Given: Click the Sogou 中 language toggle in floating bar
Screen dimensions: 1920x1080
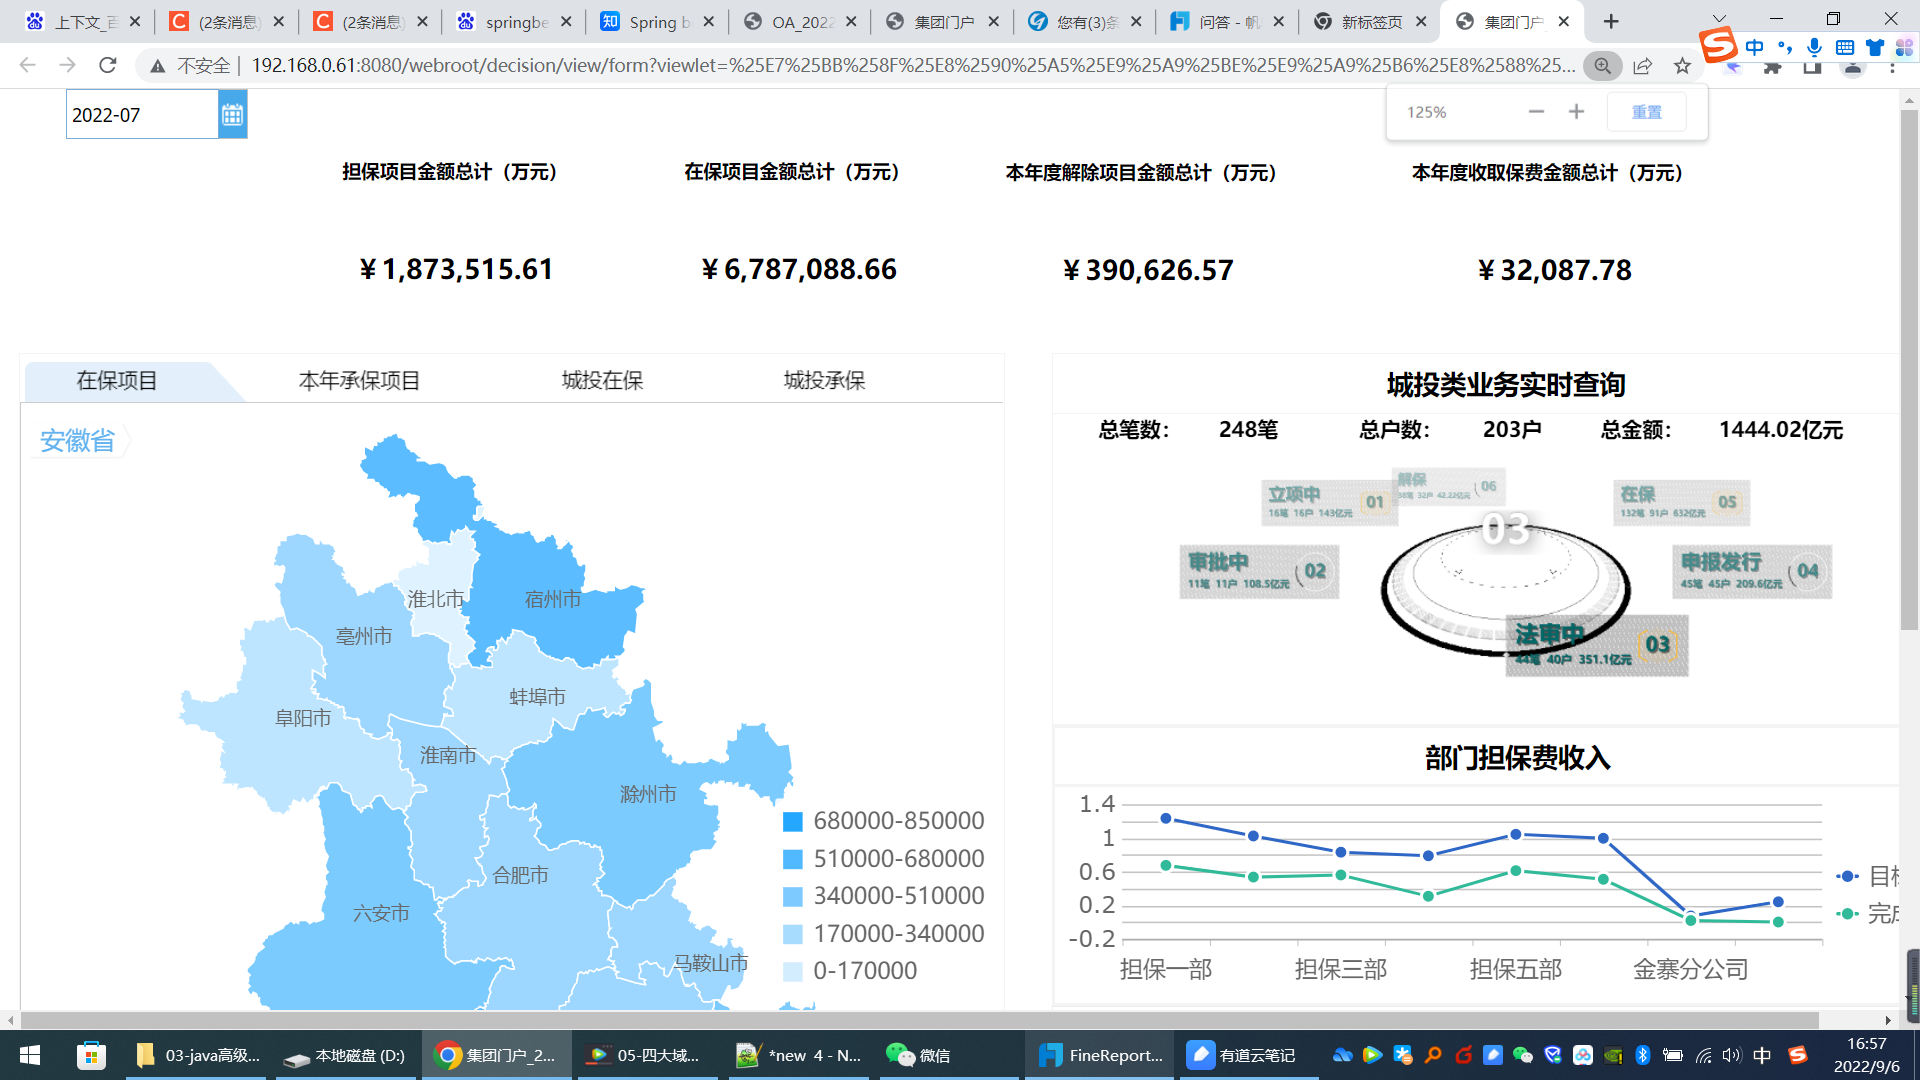Looking at the screenshot, I should point(1754,47).
